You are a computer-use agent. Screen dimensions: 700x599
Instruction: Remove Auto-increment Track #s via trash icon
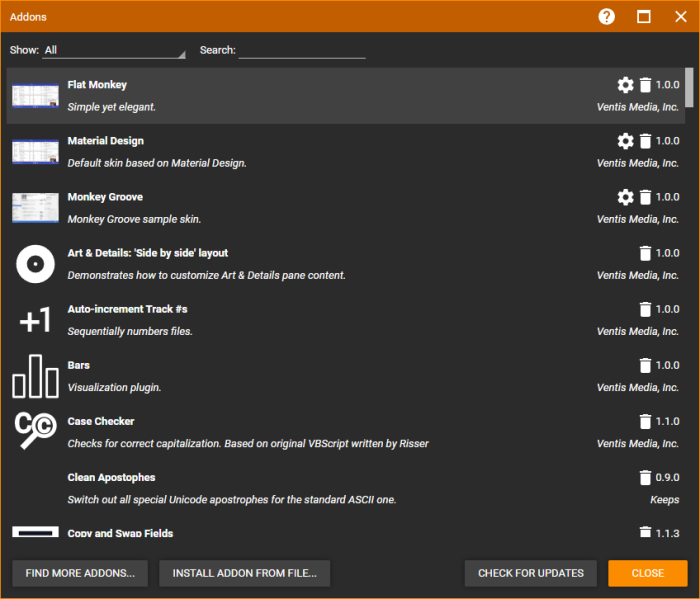pos(645,309)
